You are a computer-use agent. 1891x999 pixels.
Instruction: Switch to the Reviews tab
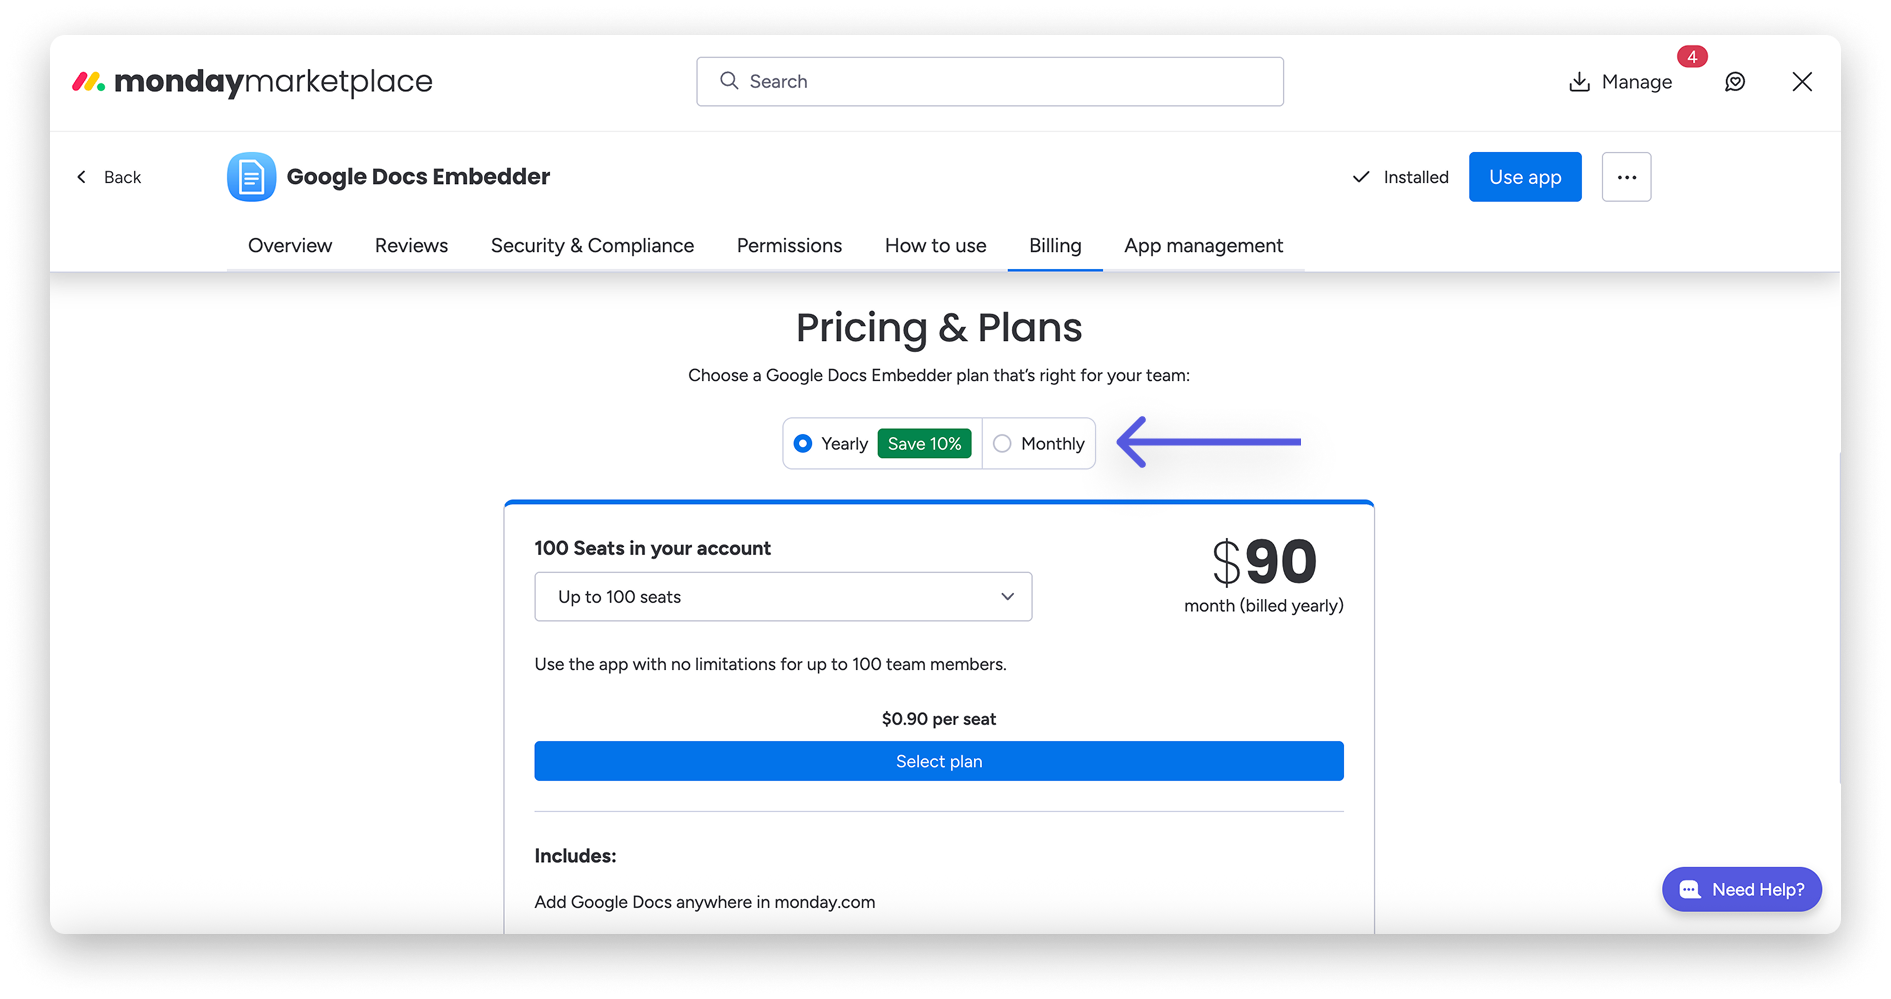coord(411,246)
